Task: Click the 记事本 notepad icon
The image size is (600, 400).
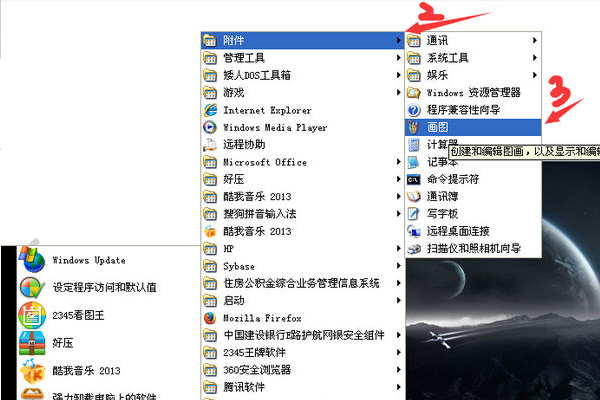Action: click(413, 162)
